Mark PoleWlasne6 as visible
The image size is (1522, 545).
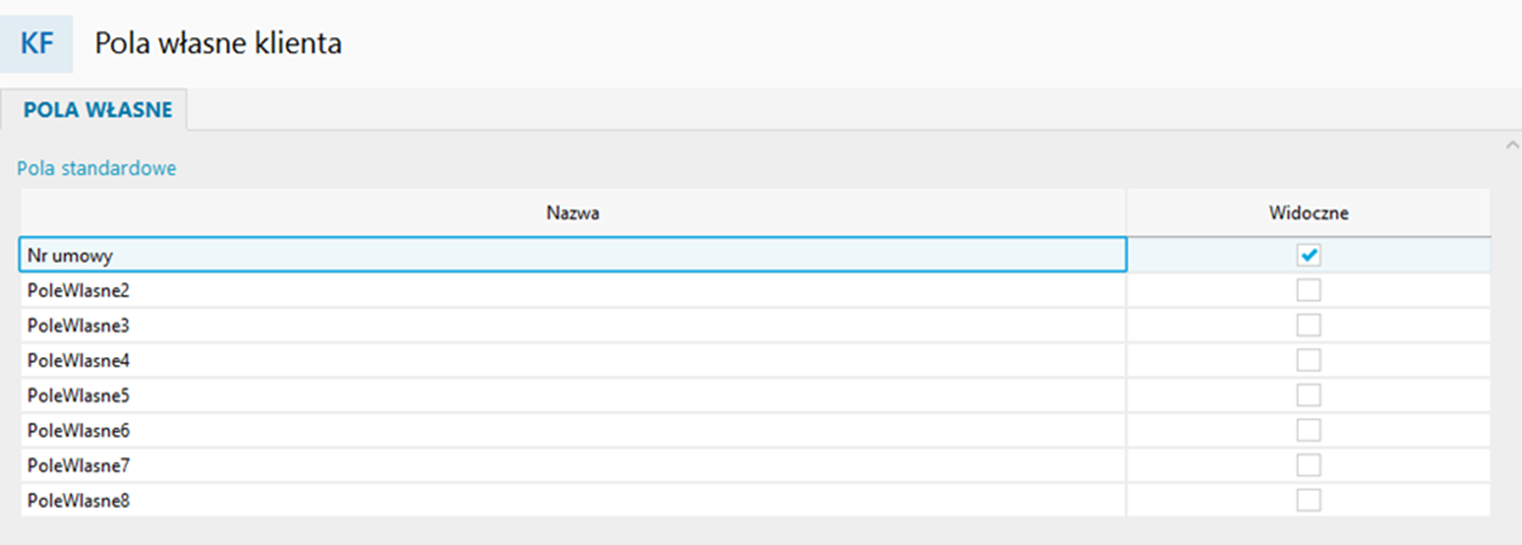point(1309,430)
